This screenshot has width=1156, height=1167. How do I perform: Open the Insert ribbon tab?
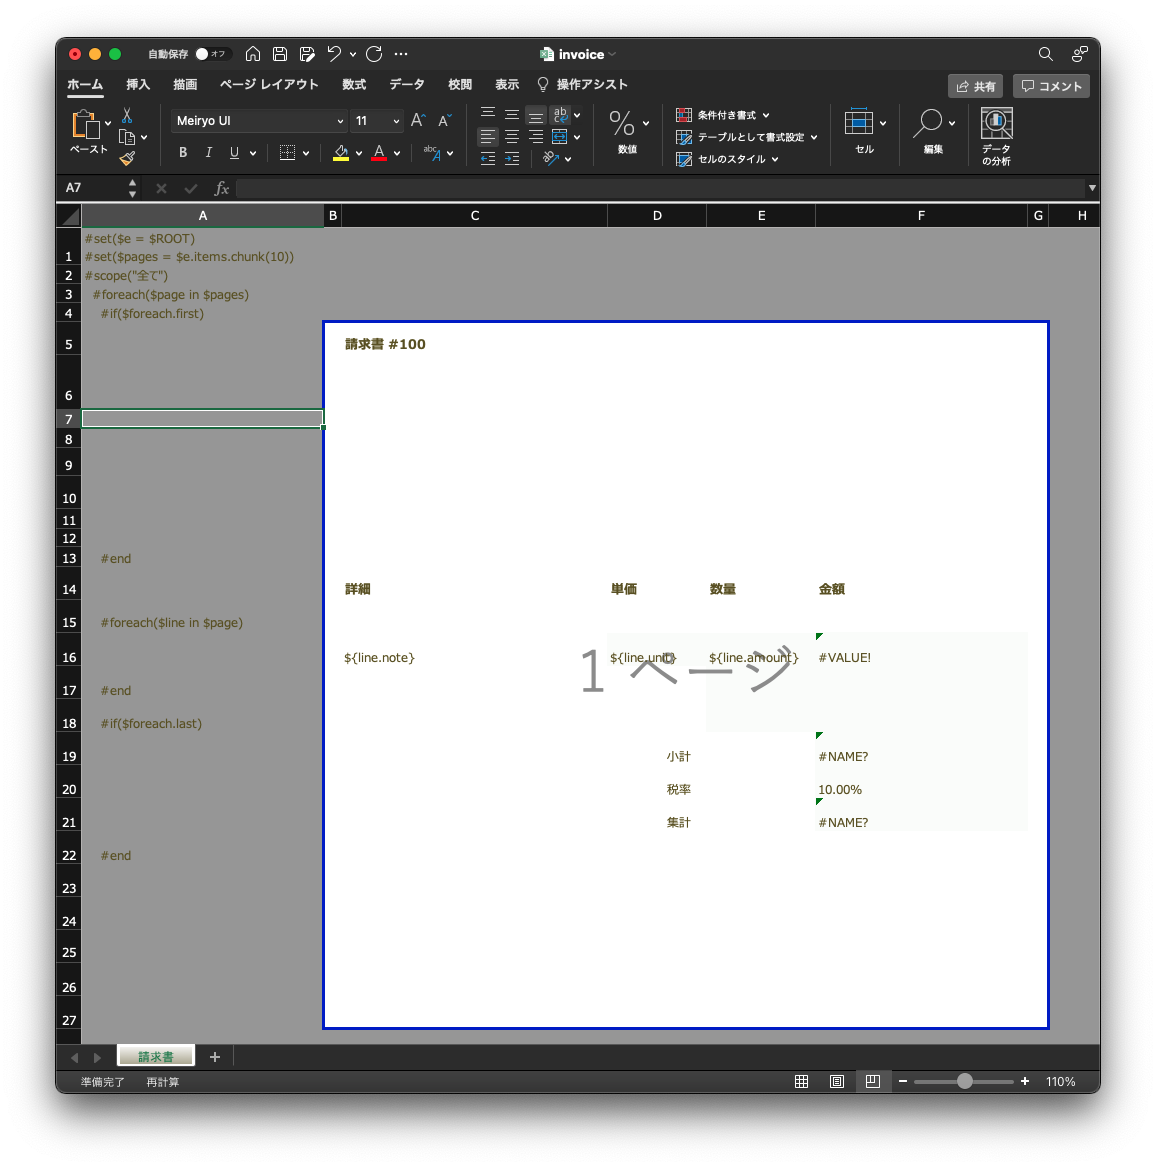pos(138,85)
